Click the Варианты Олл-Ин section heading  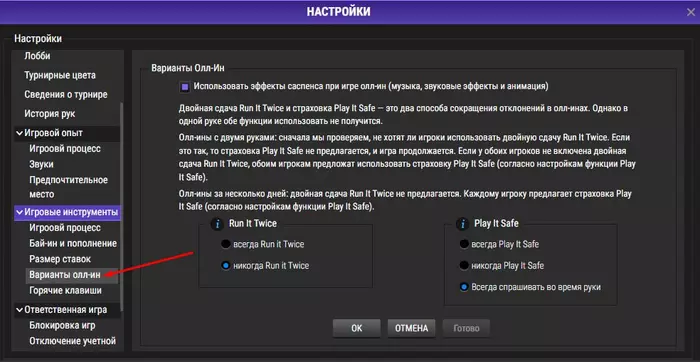(188, 68)
